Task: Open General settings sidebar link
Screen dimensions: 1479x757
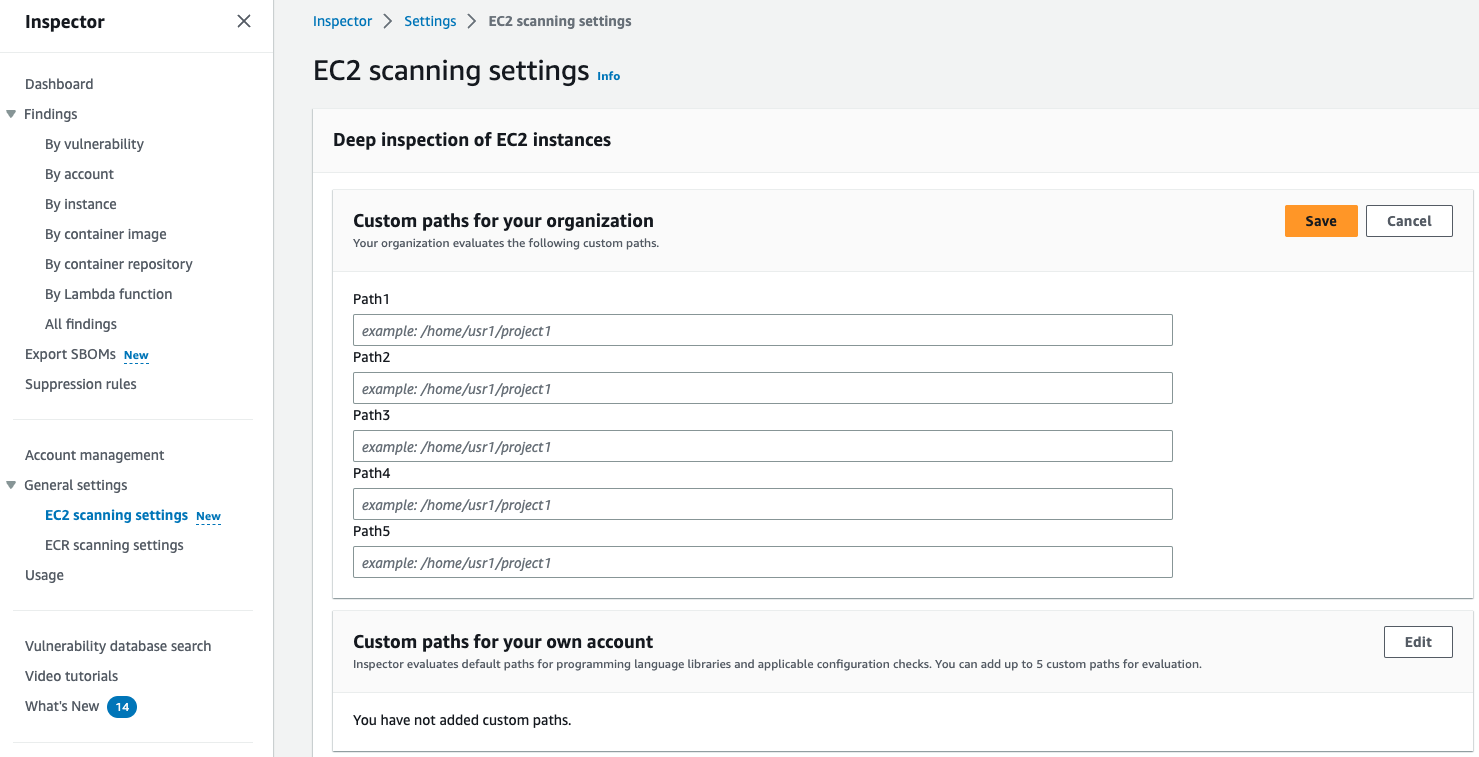Action: [x=76, y=485]
